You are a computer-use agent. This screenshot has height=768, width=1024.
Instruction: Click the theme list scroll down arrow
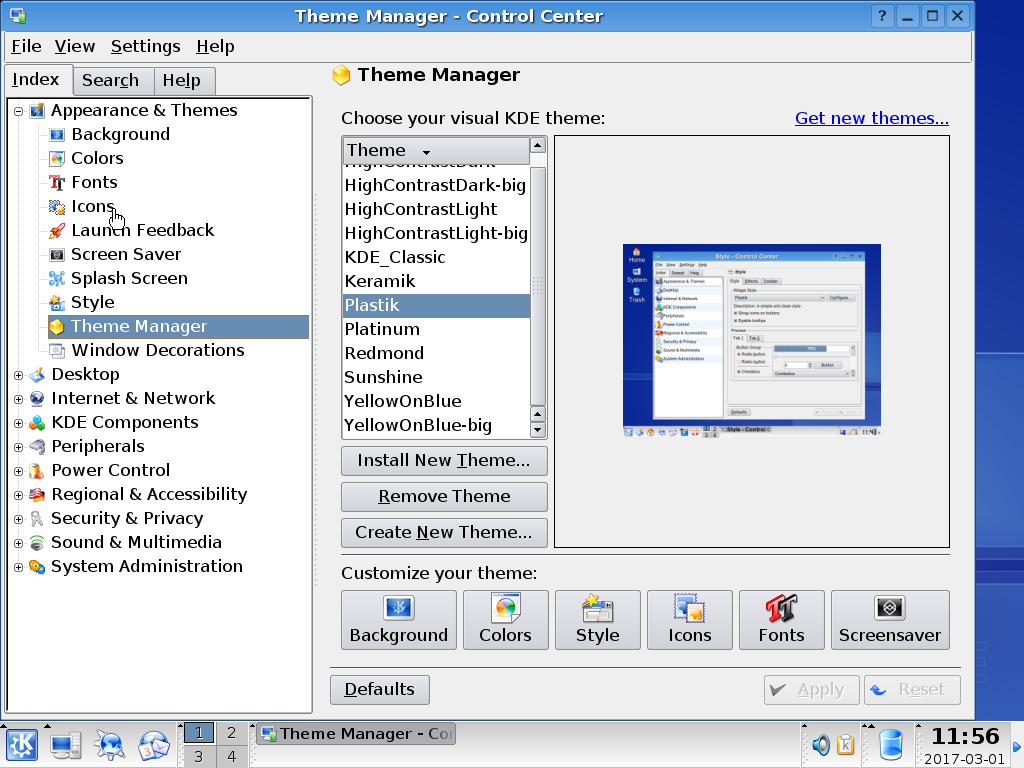coord(537,430)
